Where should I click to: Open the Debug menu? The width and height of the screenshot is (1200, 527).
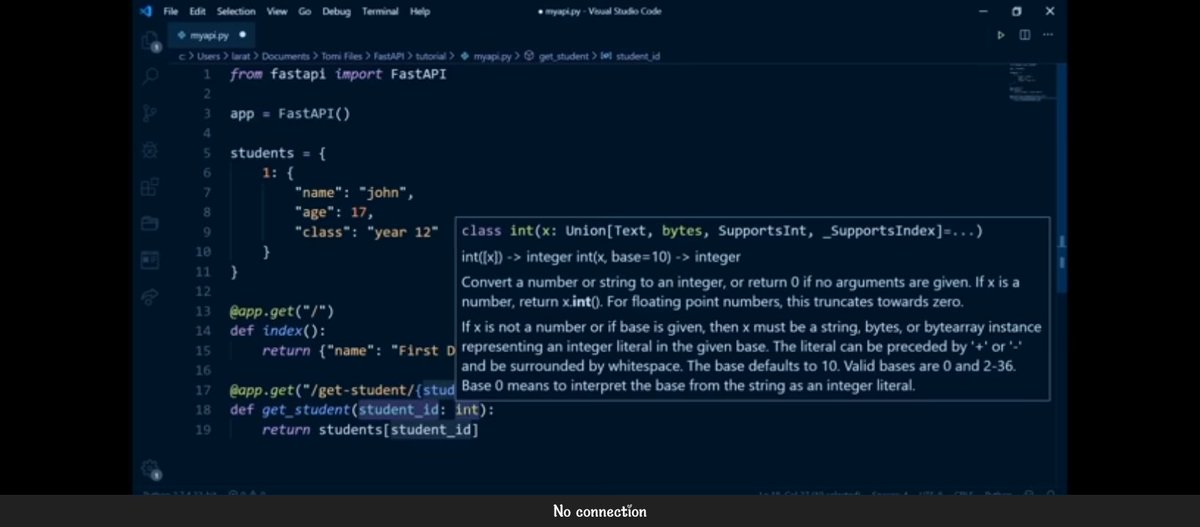337,11
